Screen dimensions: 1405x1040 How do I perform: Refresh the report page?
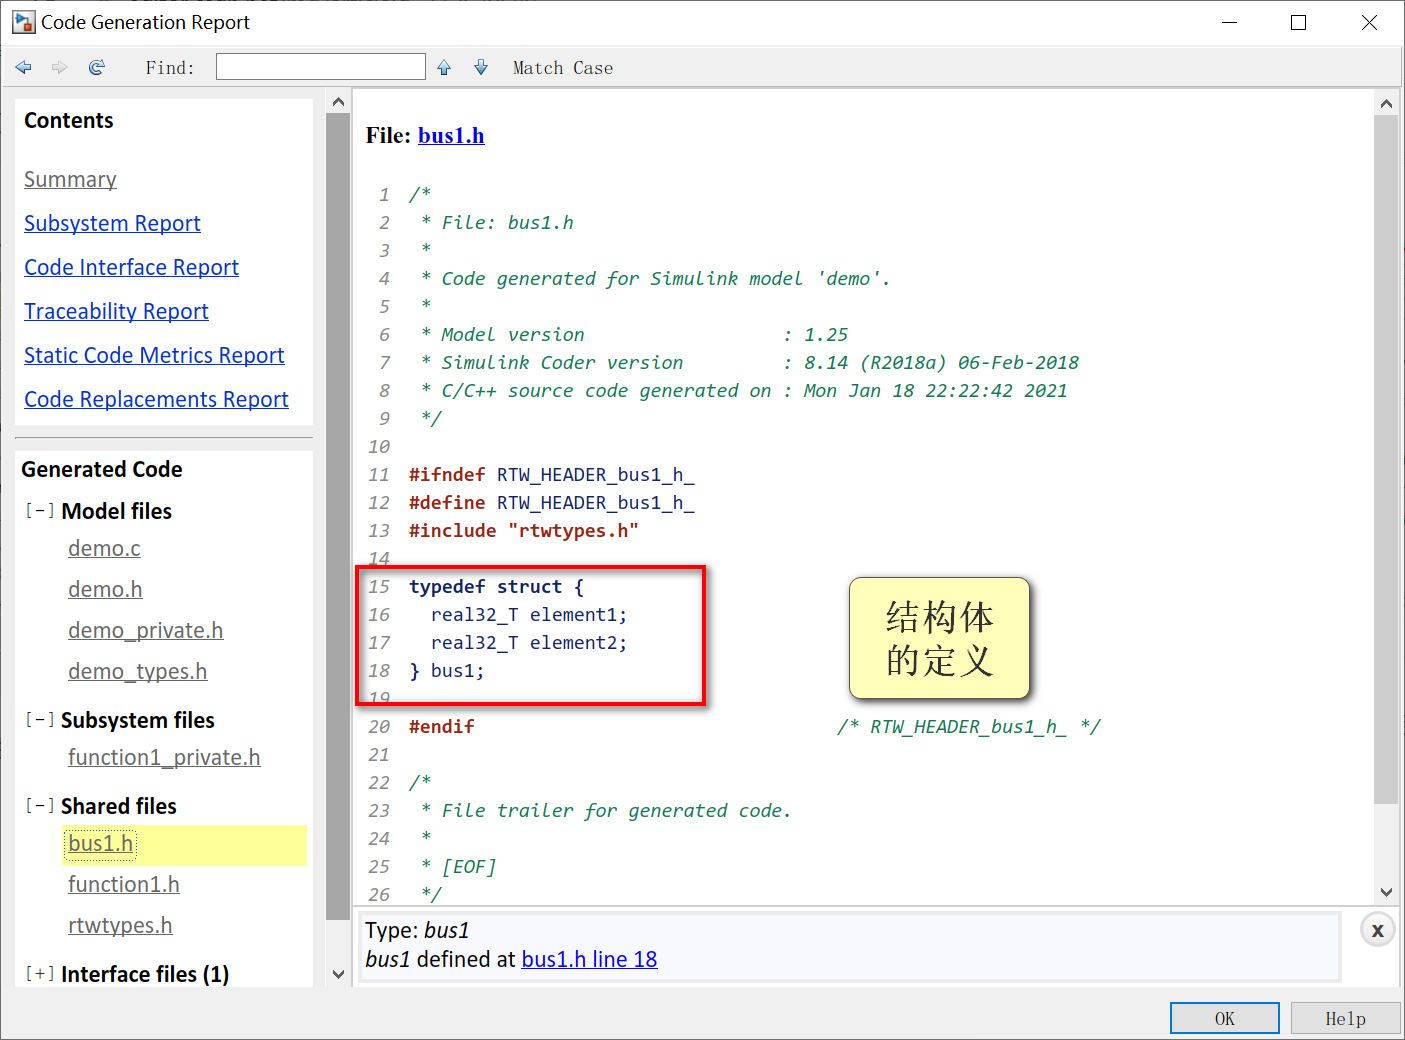click(96, 67)
